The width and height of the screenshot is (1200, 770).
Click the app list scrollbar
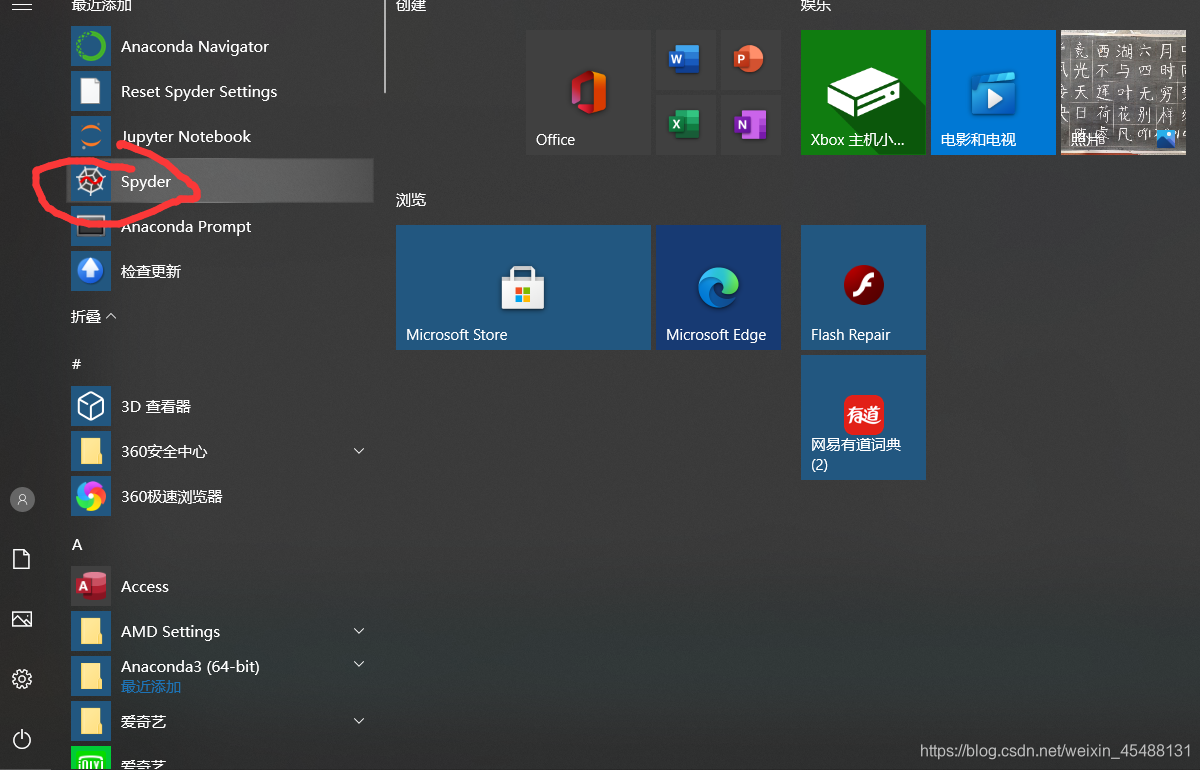point(384,45)
